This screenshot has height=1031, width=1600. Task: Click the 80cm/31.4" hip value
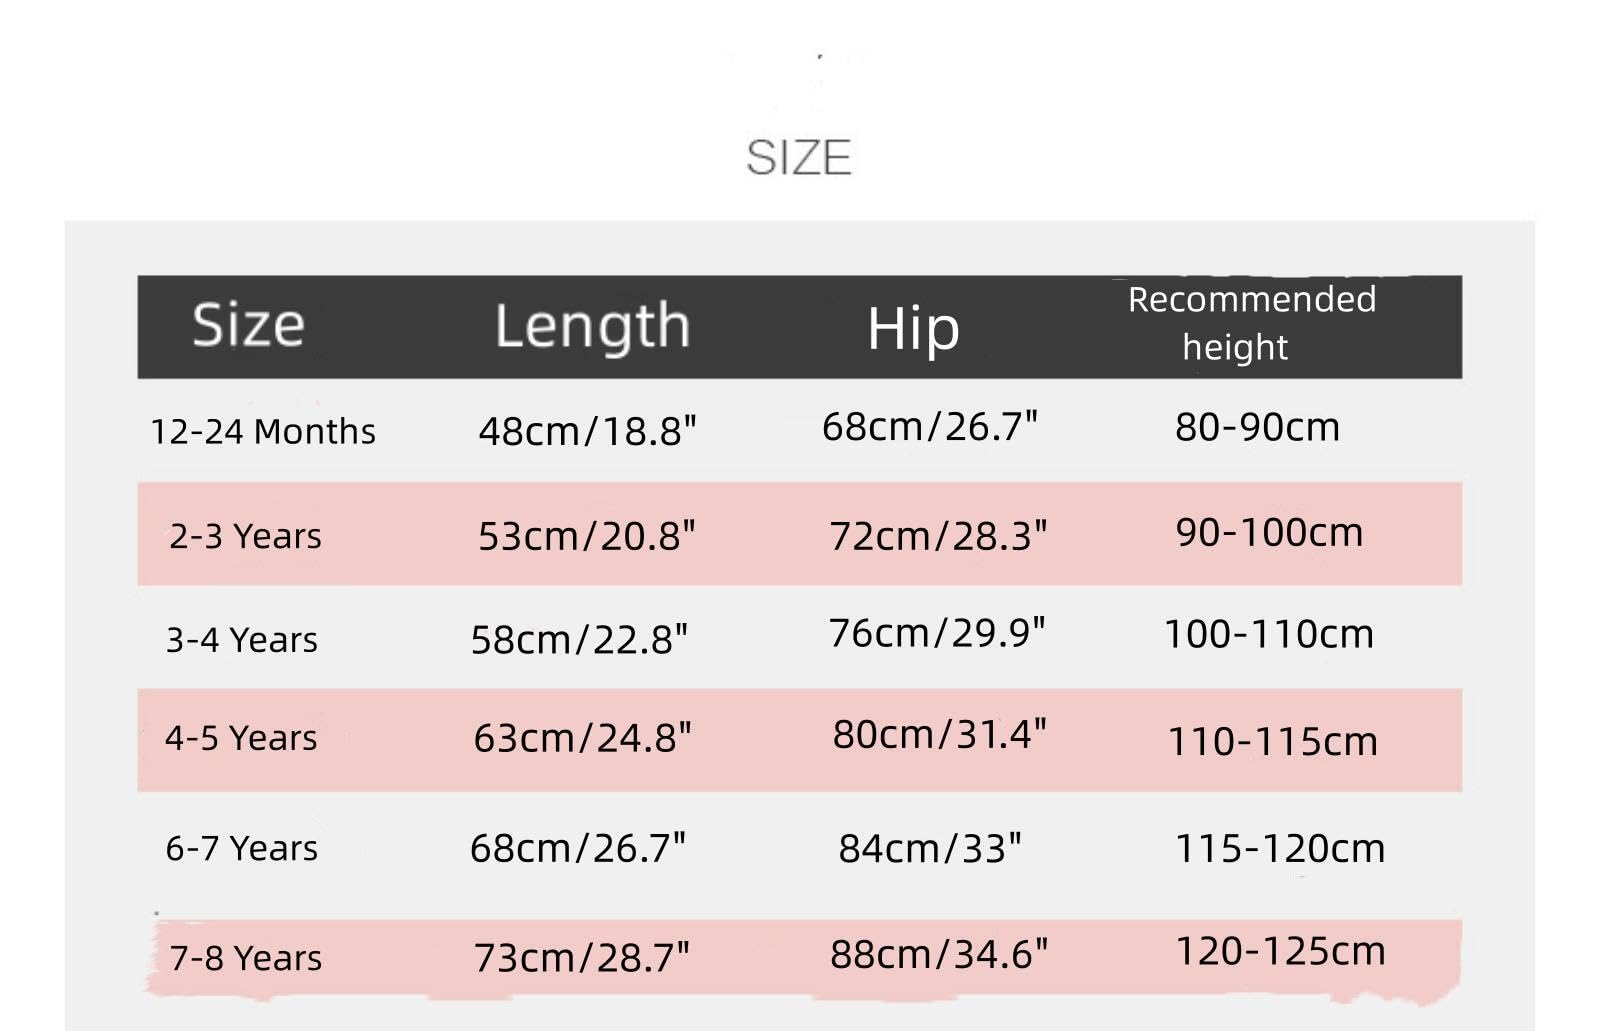[x=939, y=734]
